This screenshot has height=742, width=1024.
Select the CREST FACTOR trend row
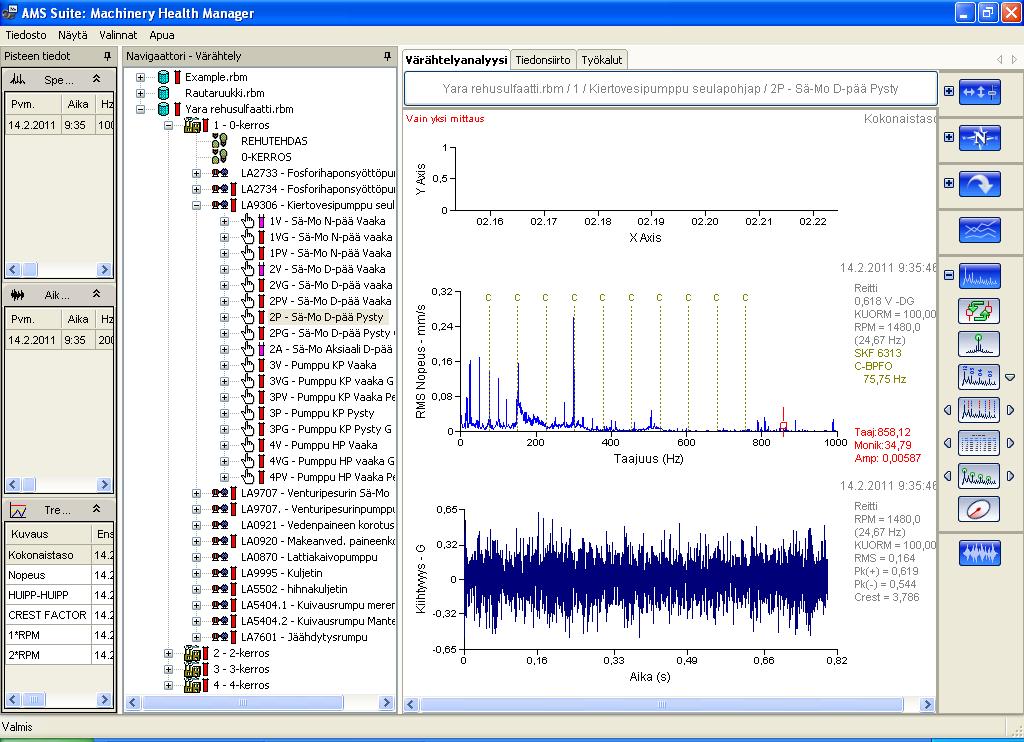pos(59,615)
